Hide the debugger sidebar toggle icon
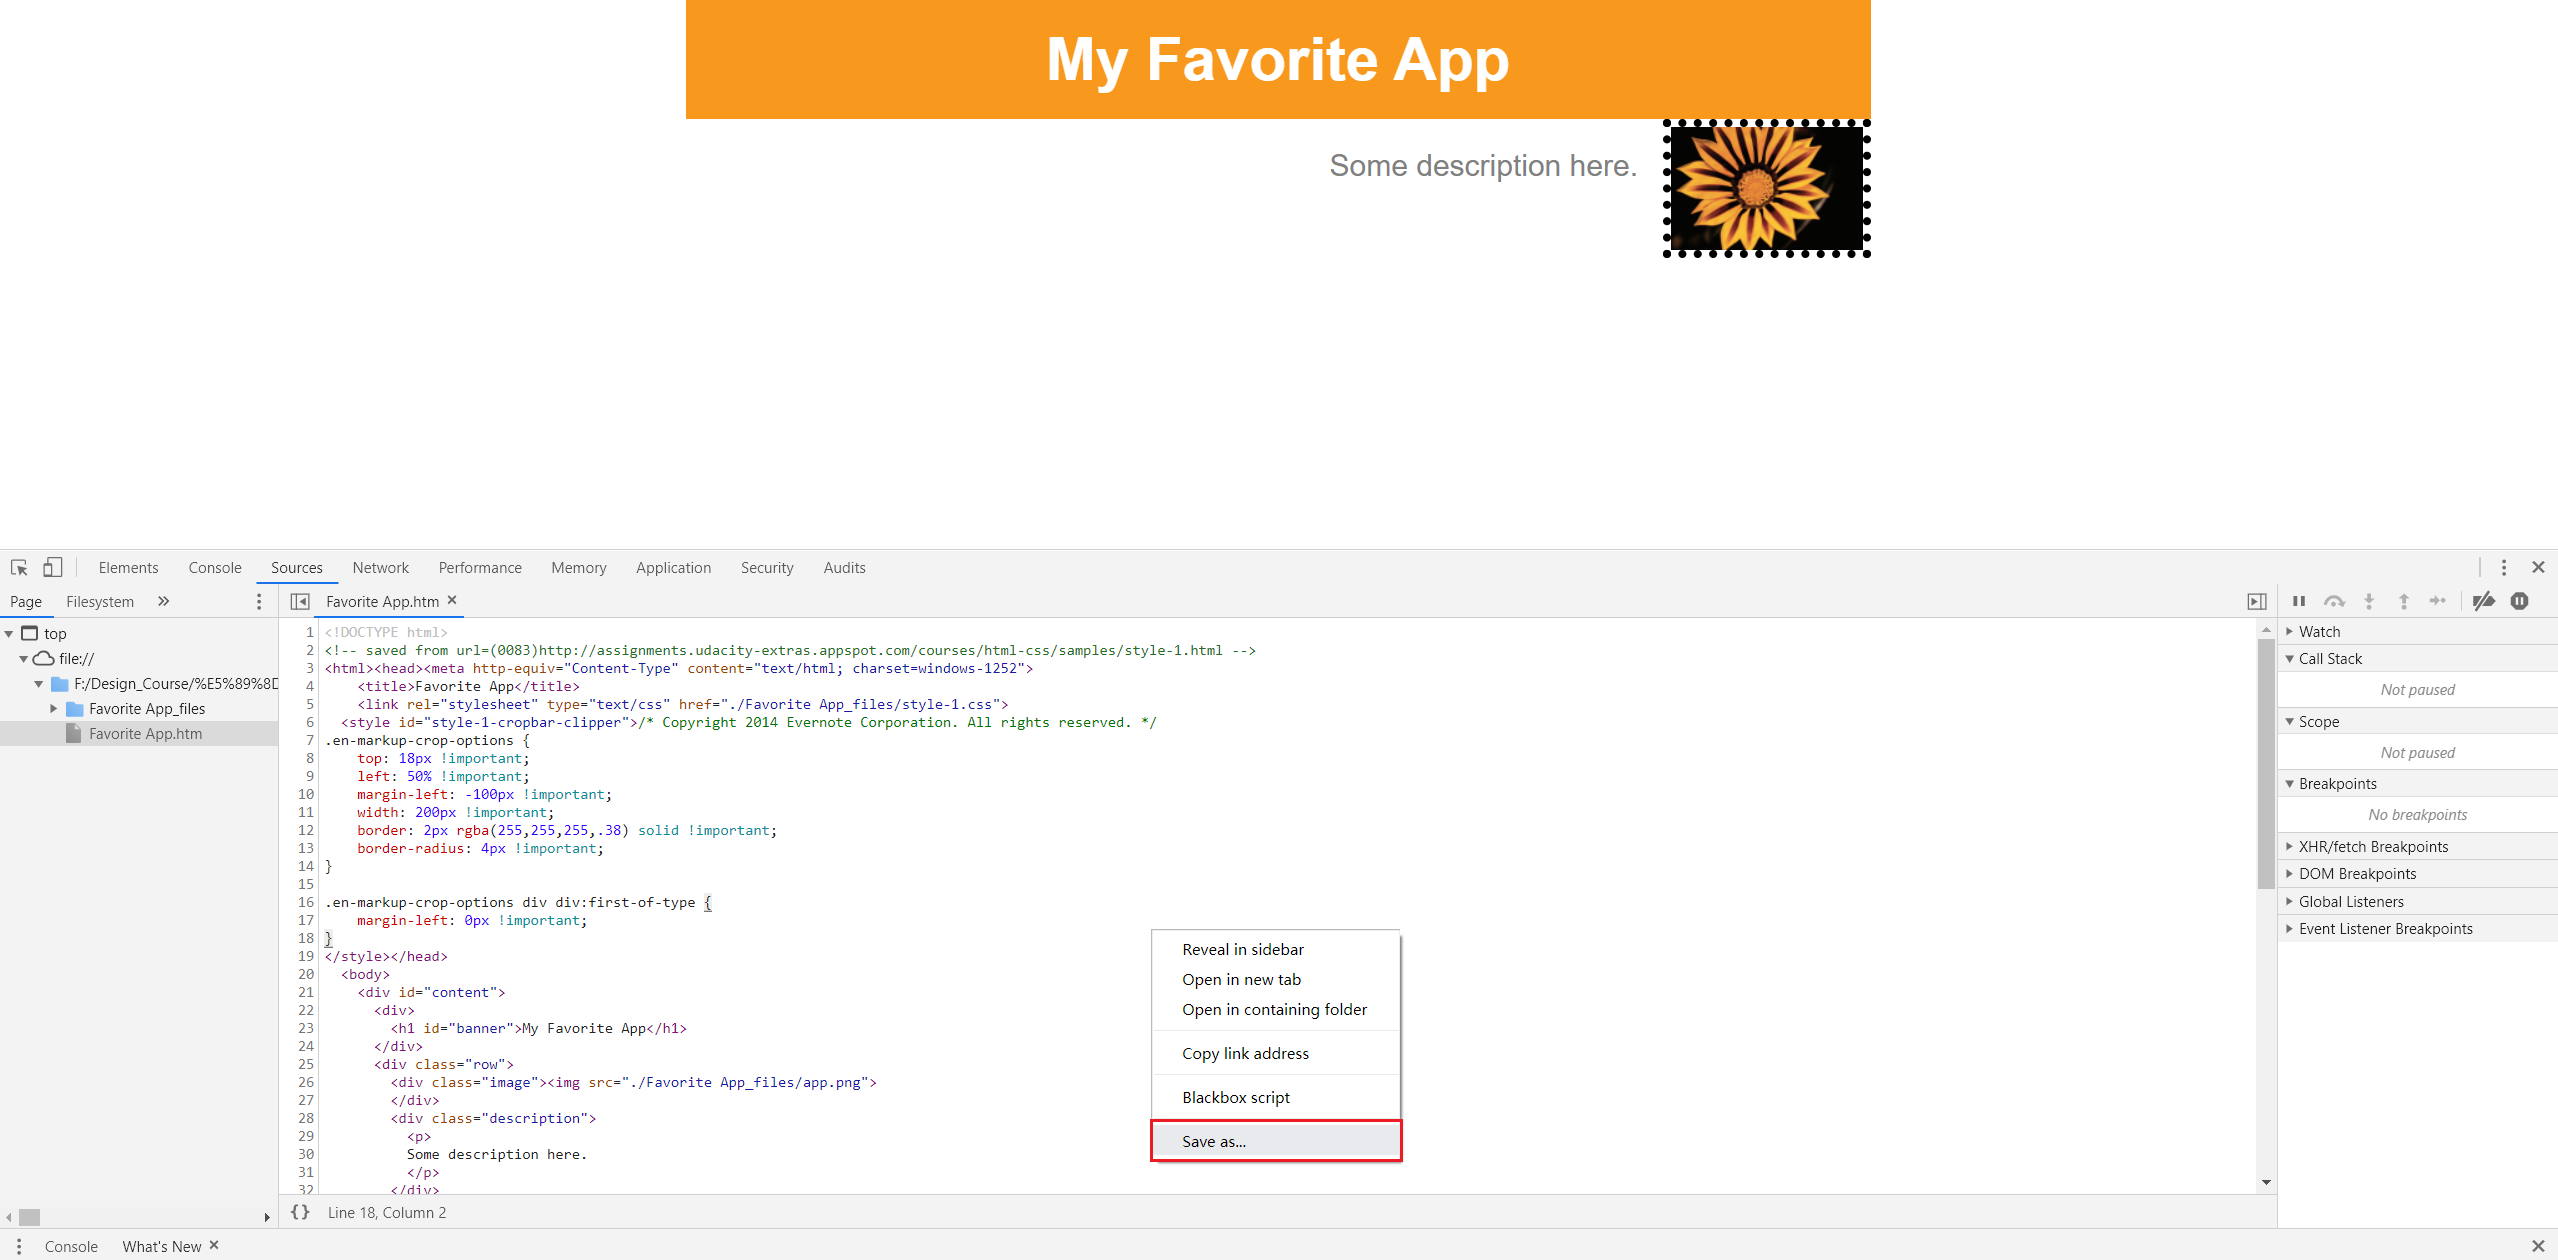Screen dimensions: 2558x1260 [2257, 601]
